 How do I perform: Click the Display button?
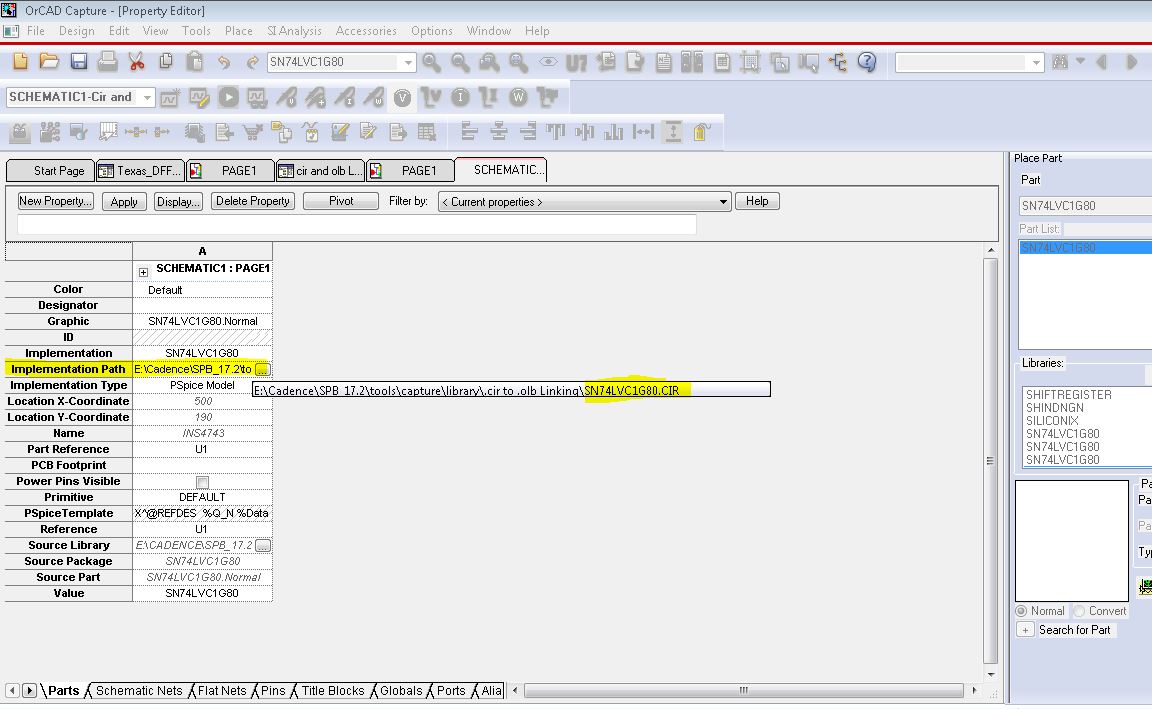(x=178, y=202)
